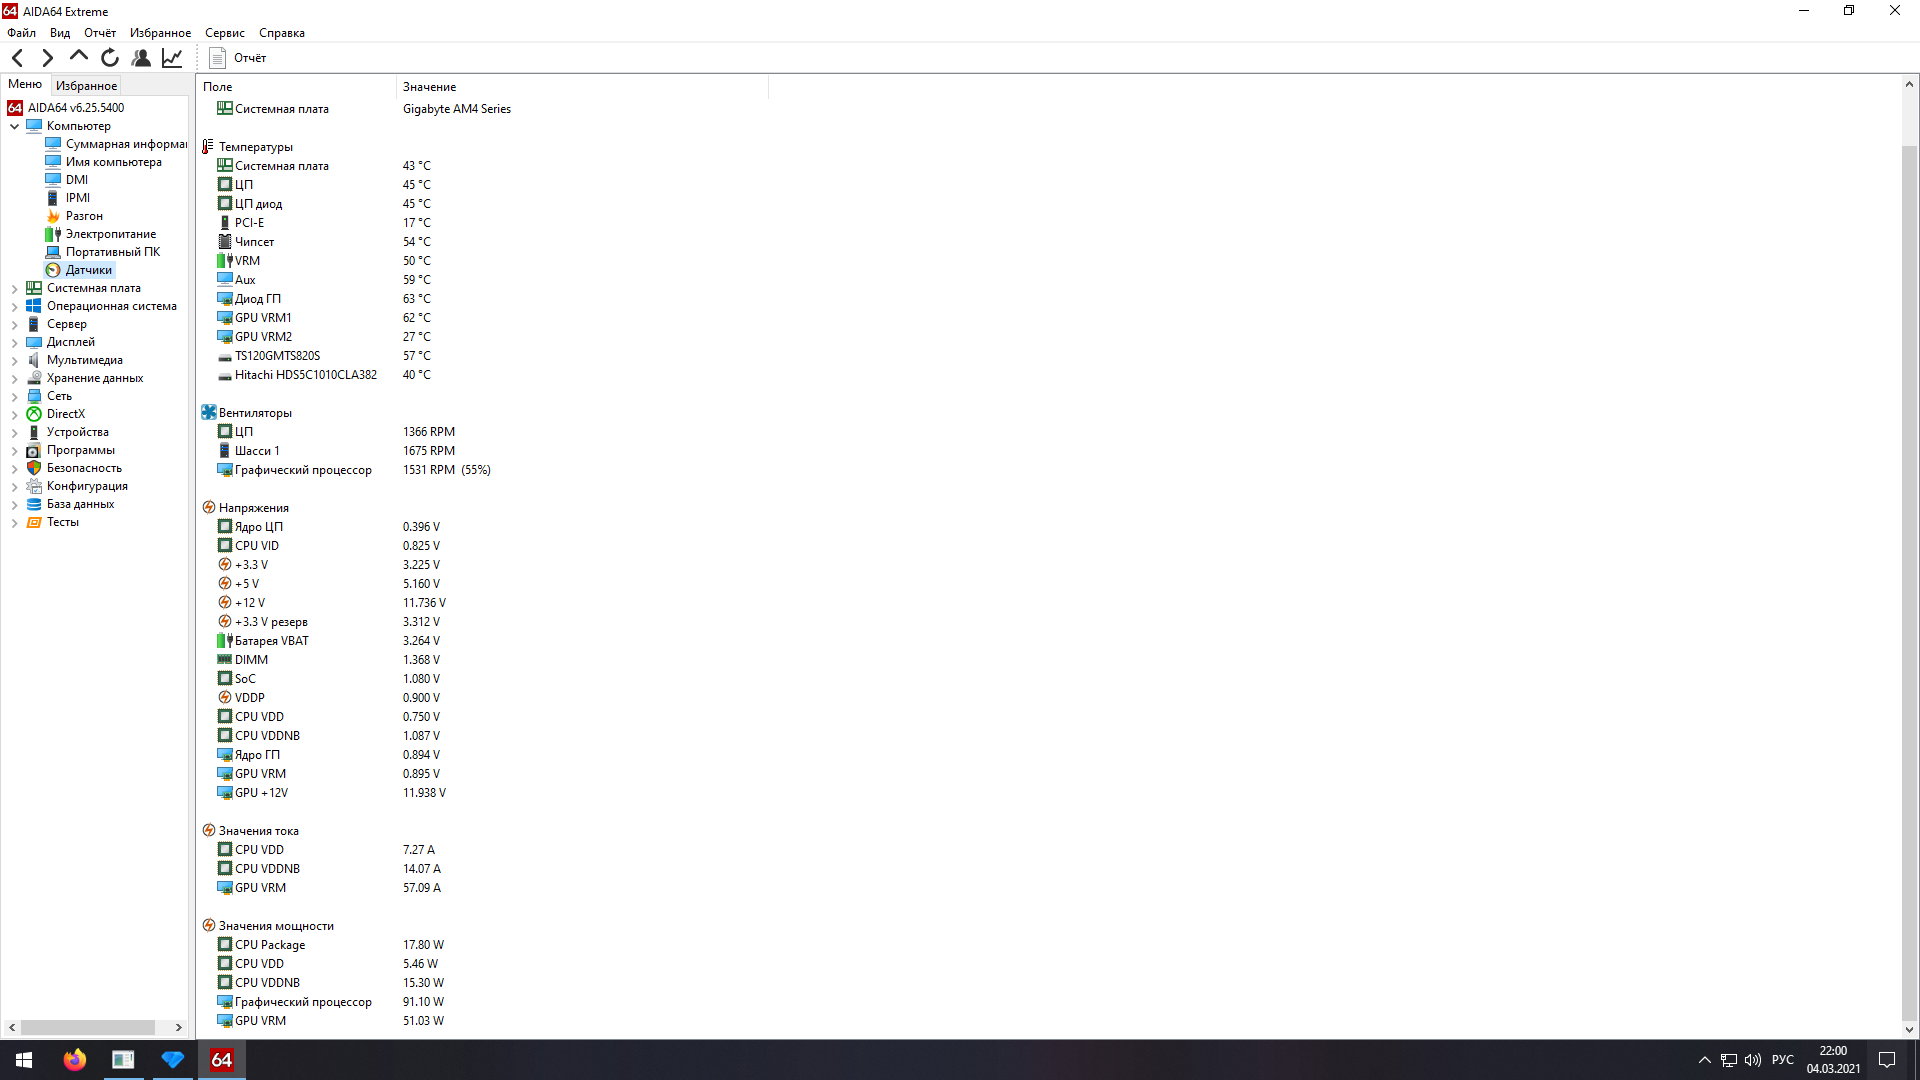Click the sidebar scroll right arrow
This screenshot has height=1080, width=1920.
179,1027
